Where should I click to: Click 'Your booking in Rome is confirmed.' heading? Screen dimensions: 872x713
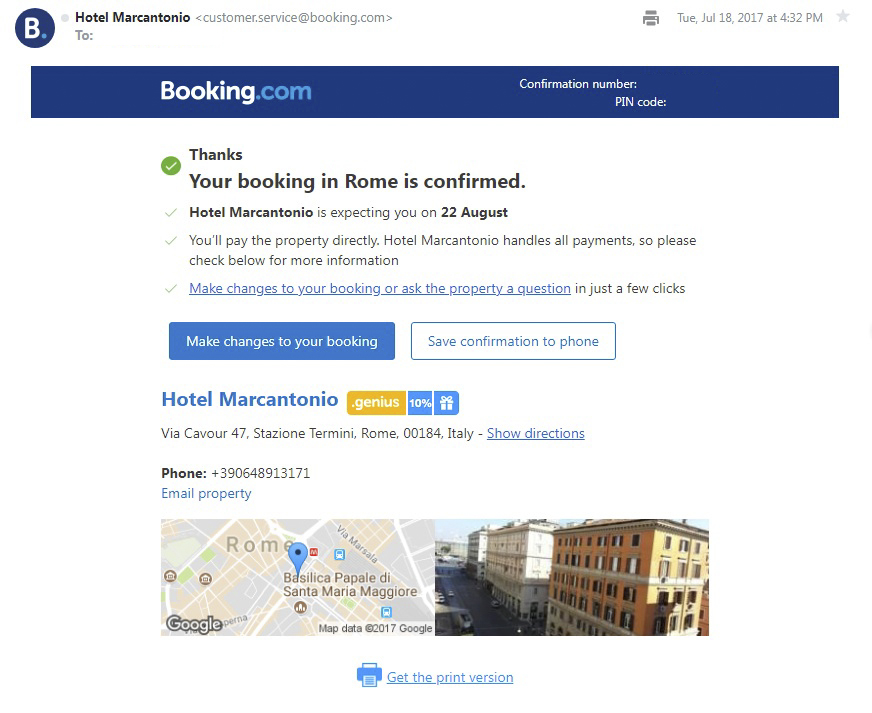coord(357,181)
